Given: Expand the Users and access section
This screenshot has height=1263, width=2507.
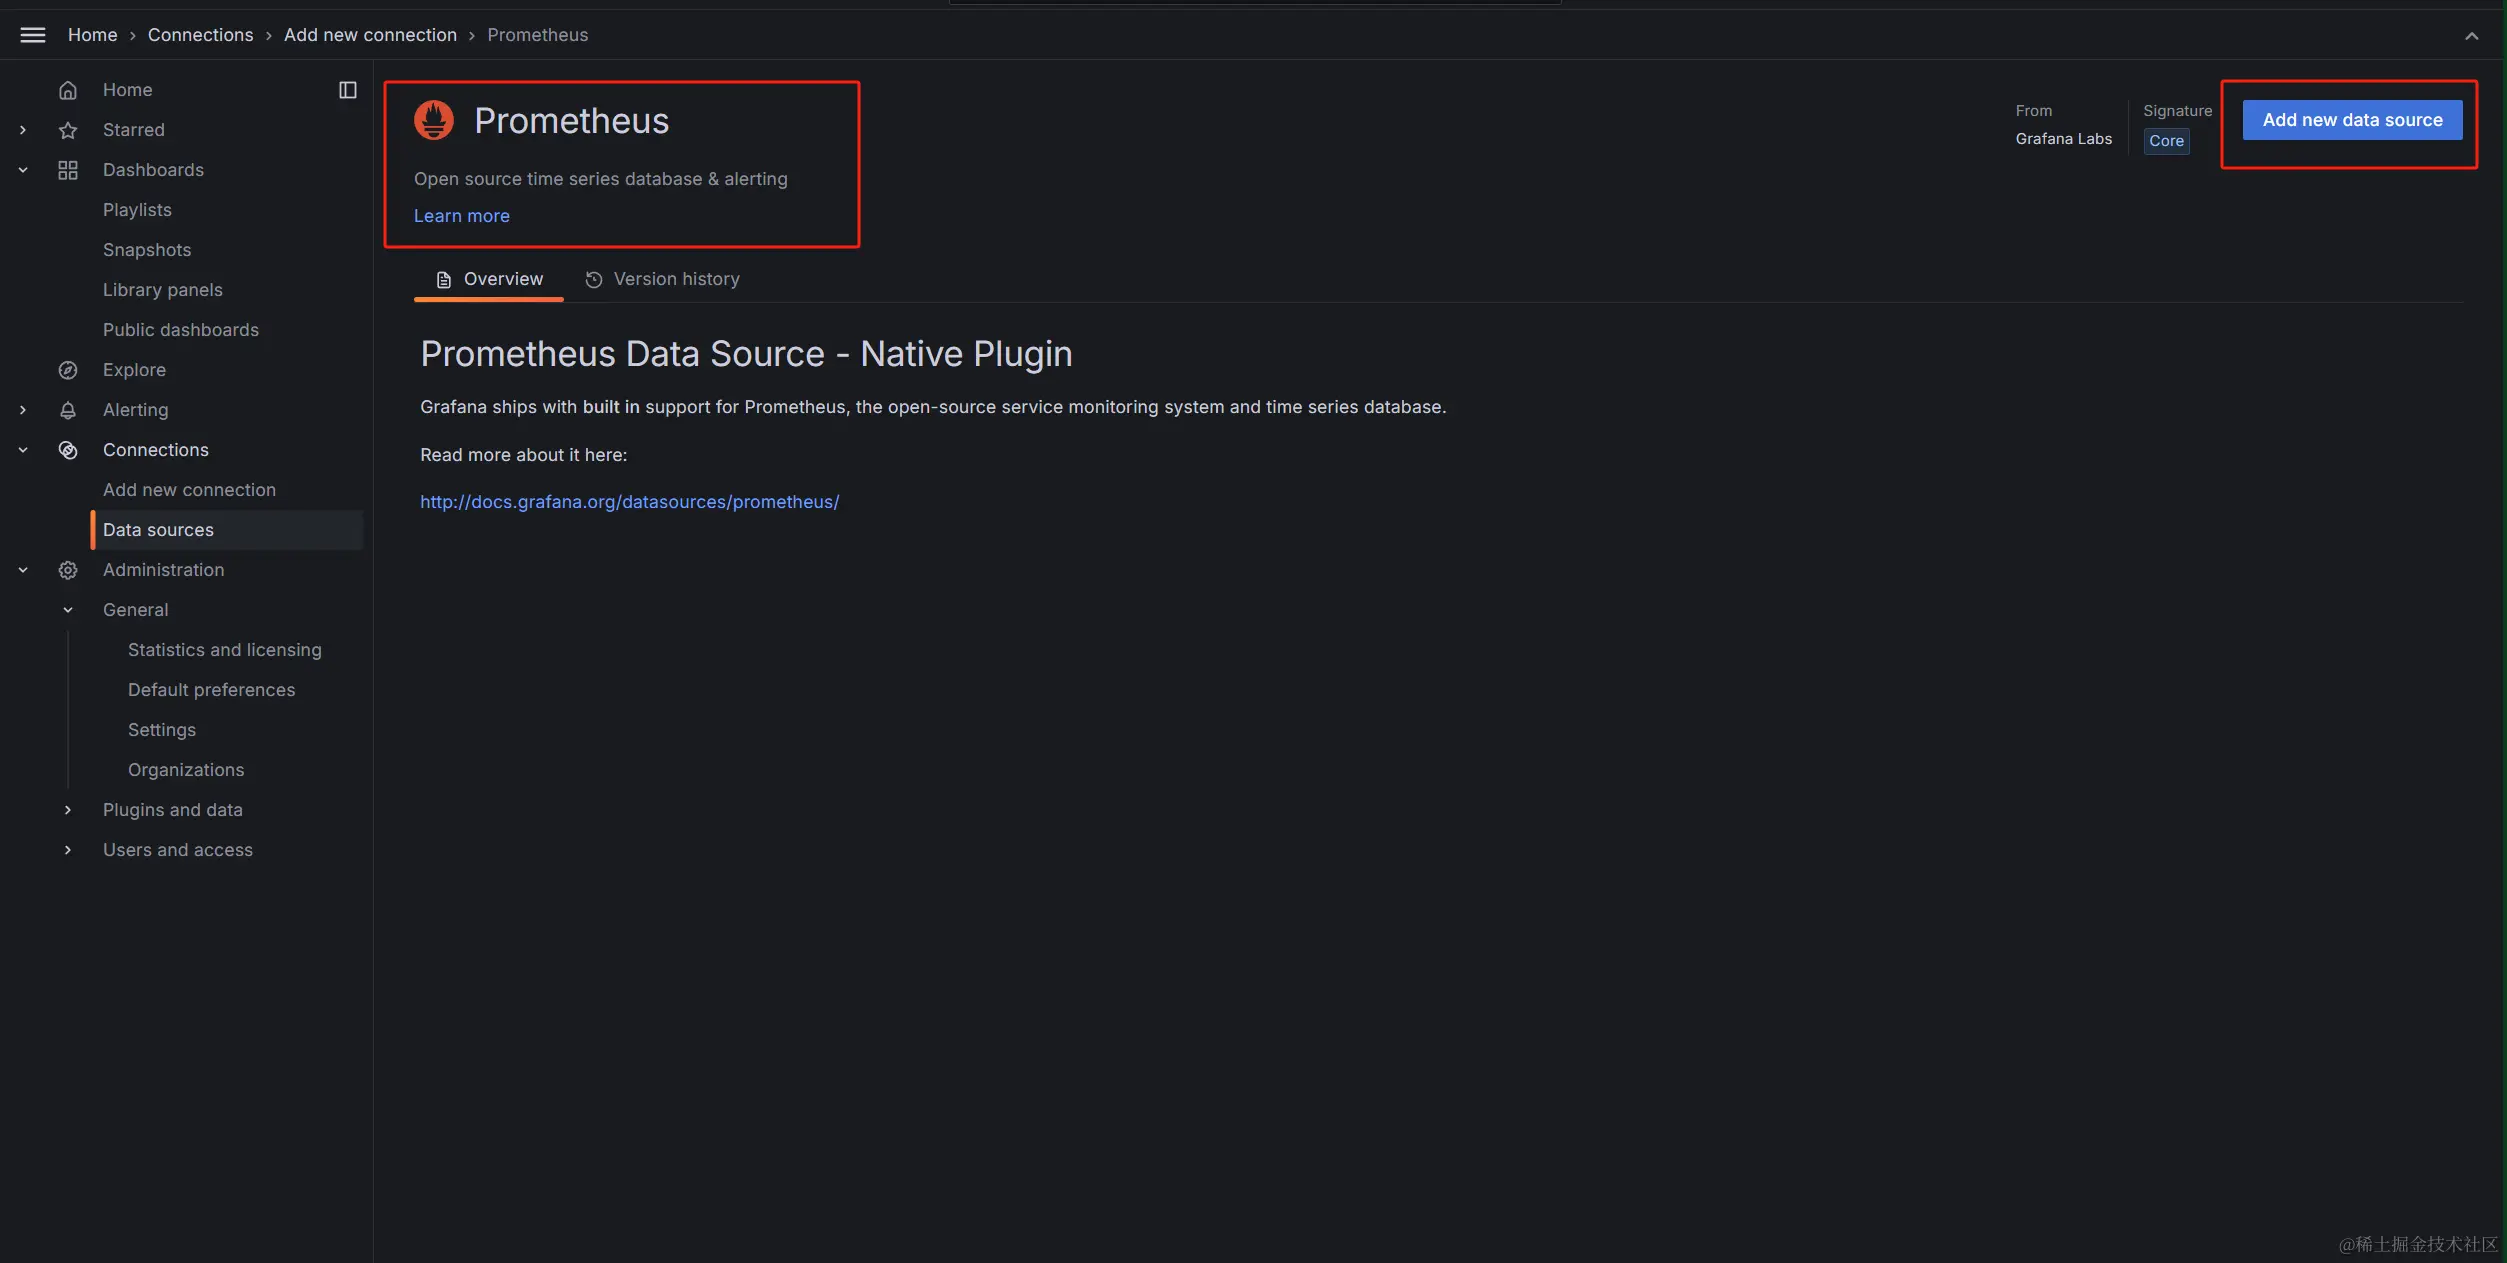Looking at the screenshot, I should pos(68,850).
